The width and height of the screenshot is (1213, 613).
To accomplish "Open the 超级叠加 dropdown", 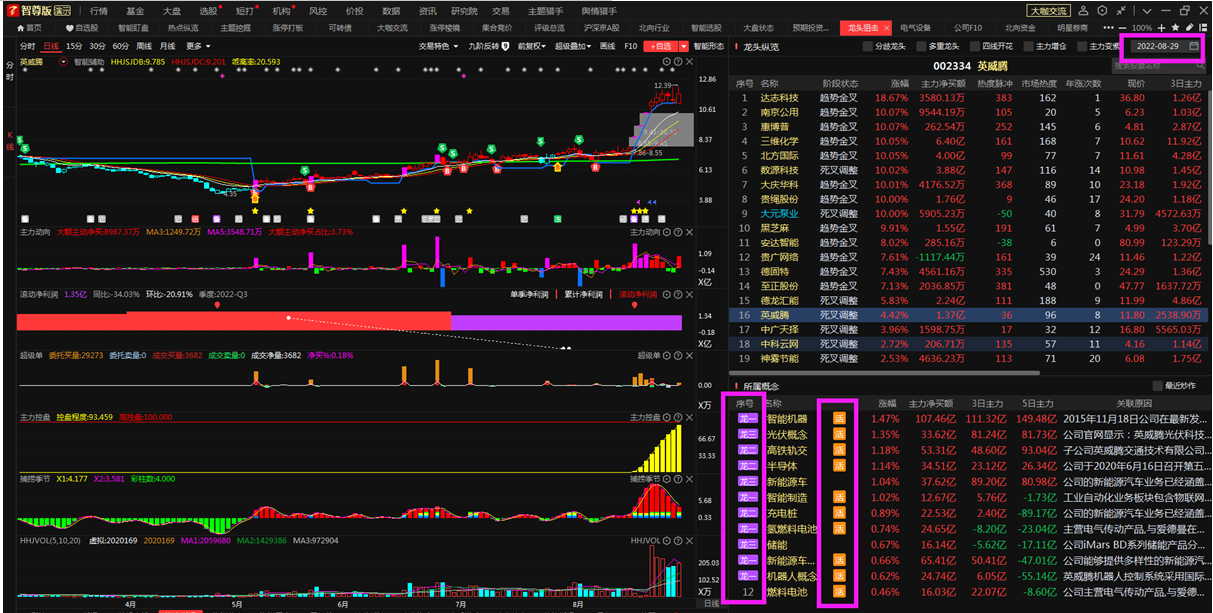I will pos(575,46).
